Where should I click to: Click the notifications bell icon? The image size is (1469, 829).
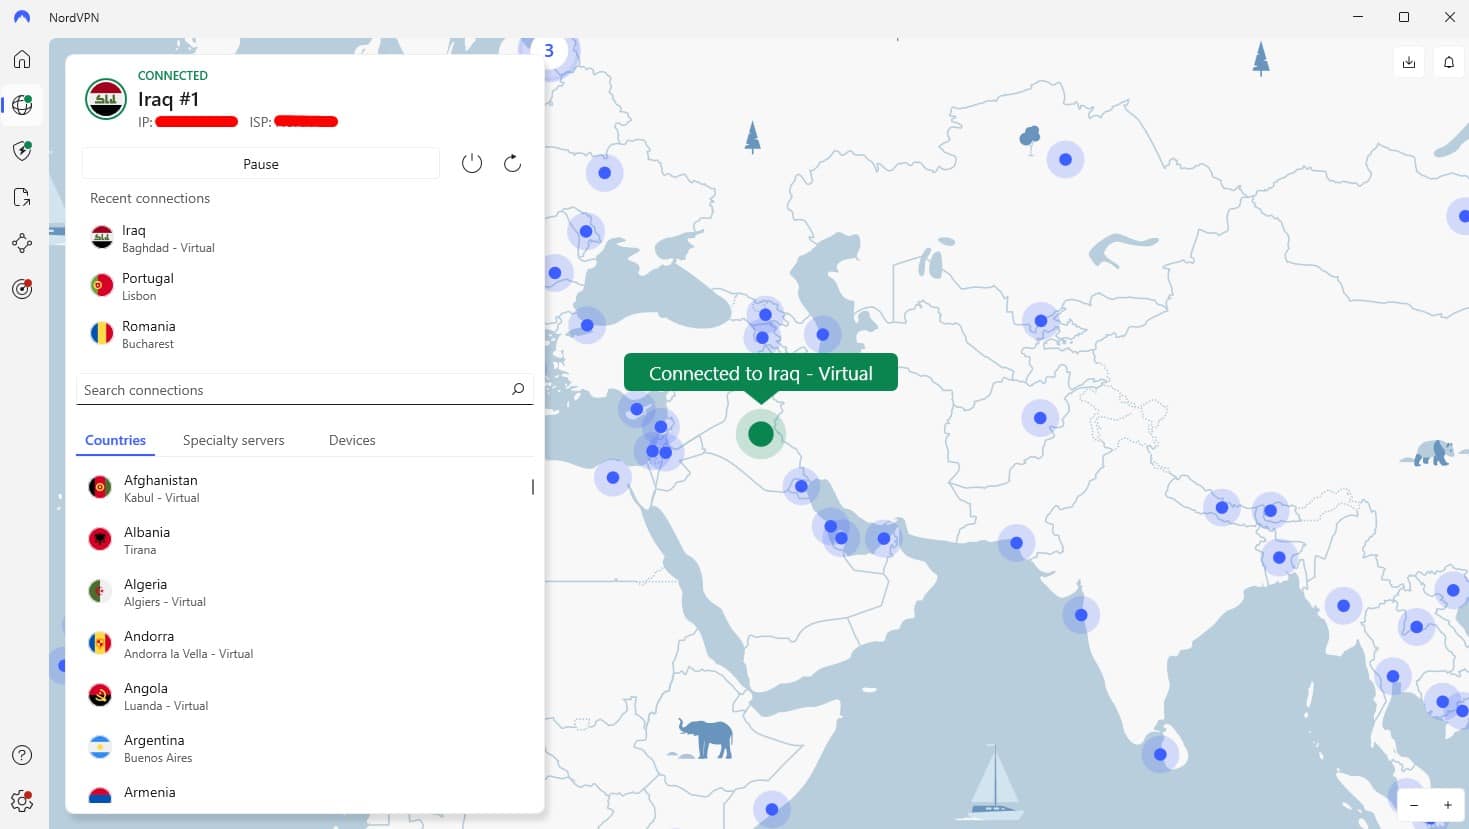click(1448, 62)
